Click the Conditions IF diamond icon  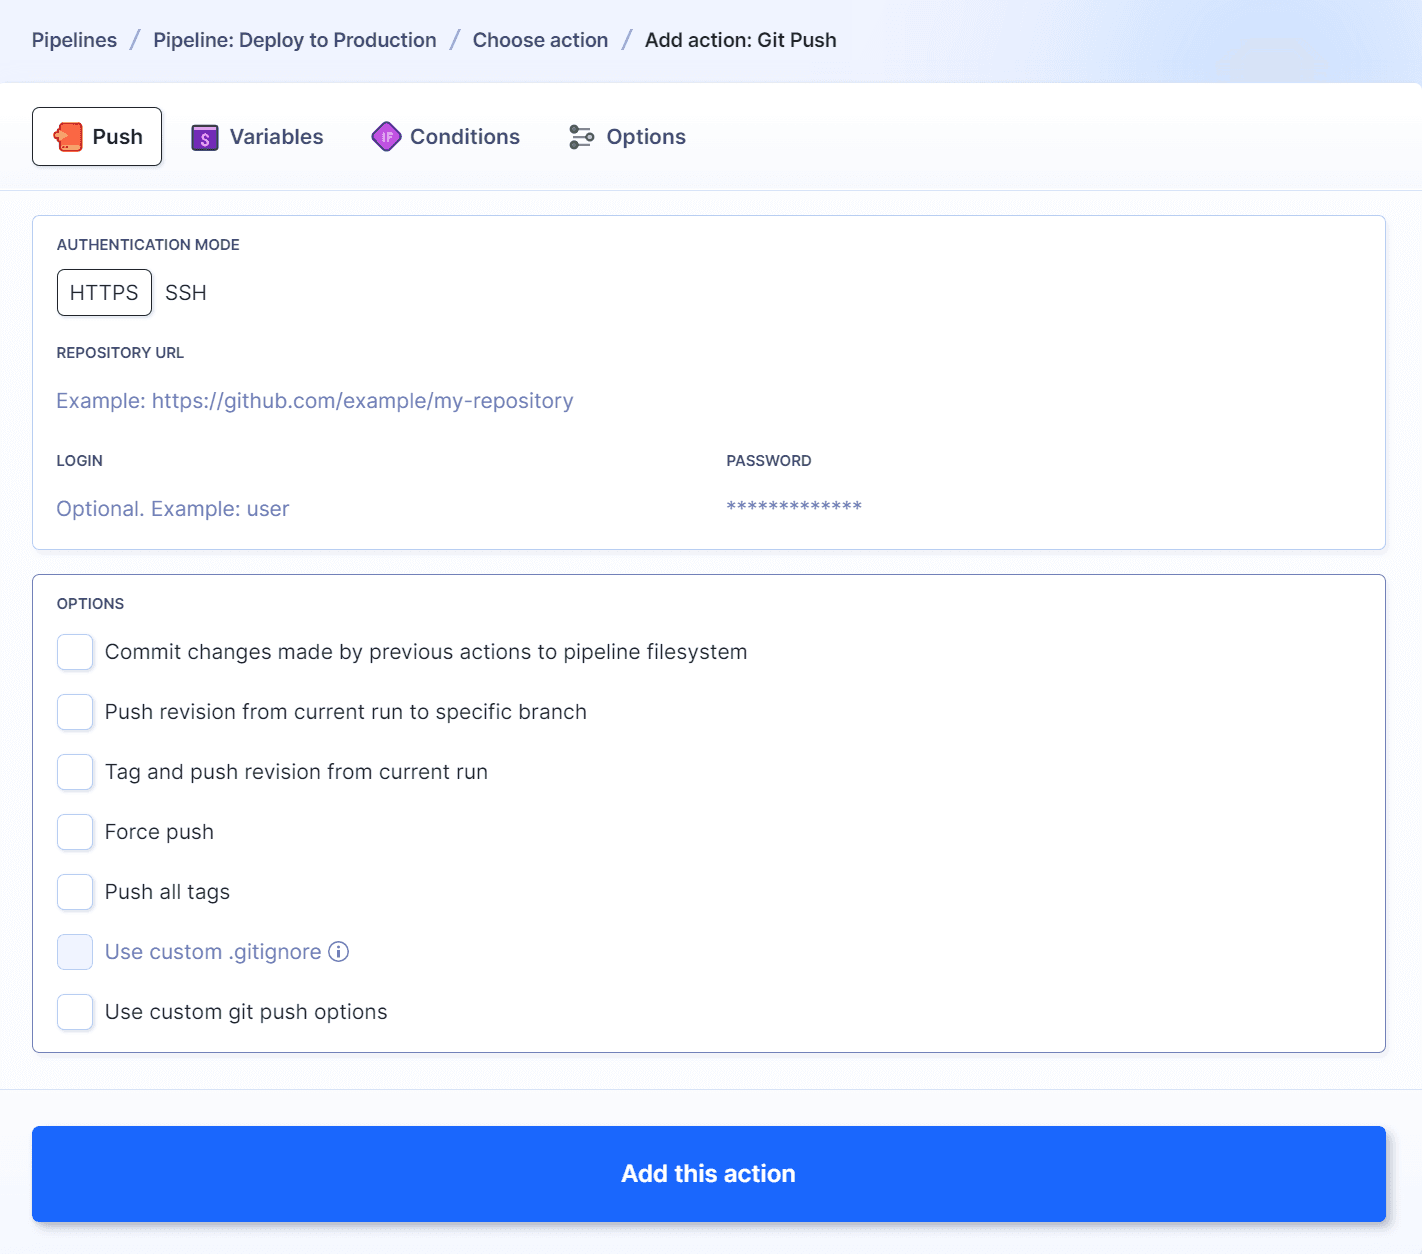[x=386, y=137]
